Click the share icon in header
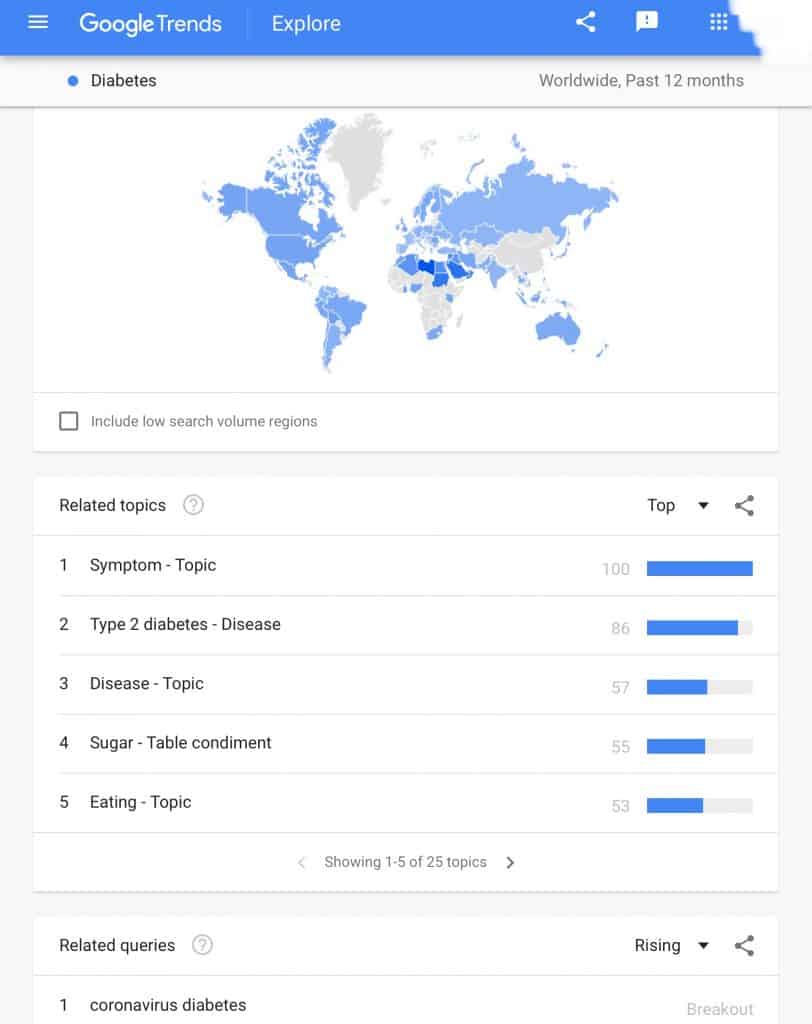Viewport: 812px width, 1024px height. pyautogui.click(x=585, y=22)
